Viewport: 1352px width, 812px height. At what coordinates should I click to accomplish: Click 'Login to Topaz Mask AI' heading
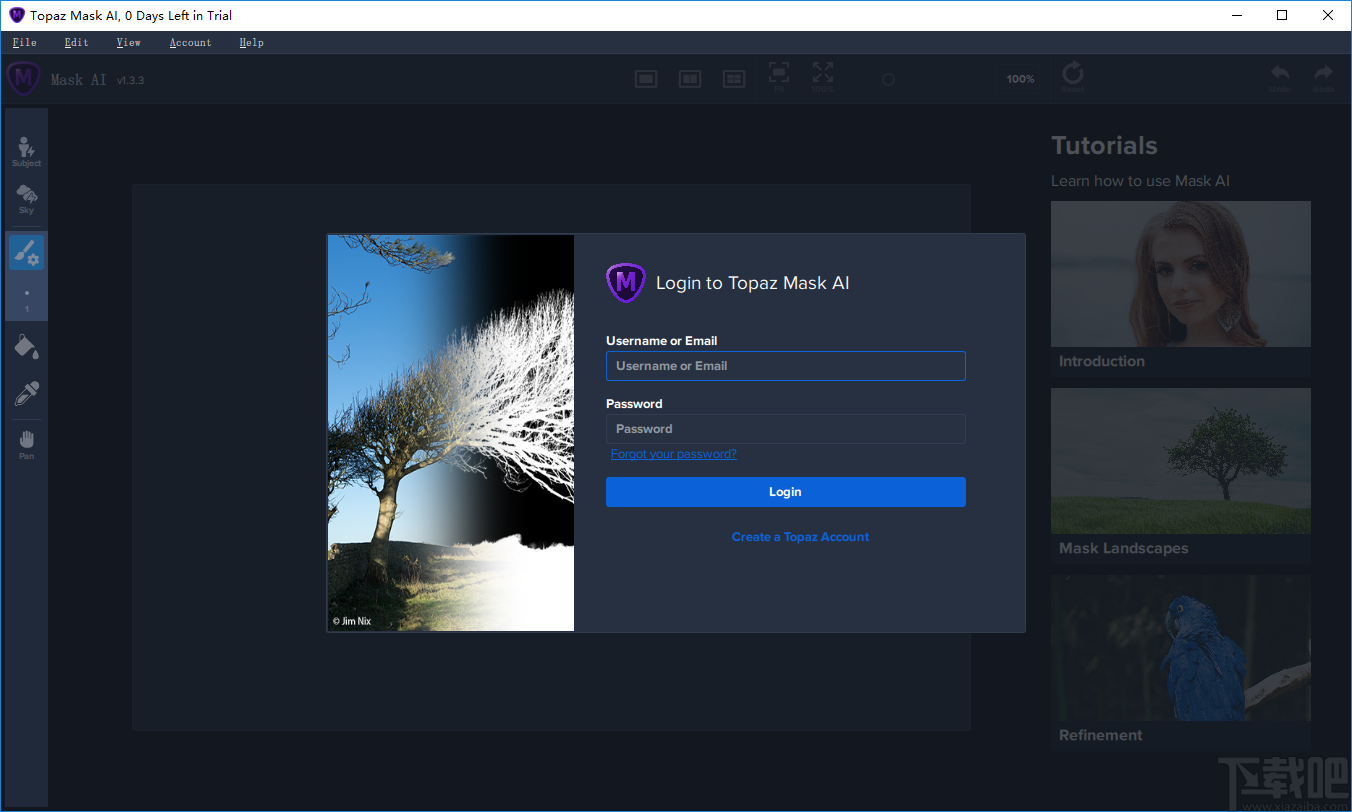[x=753, y=283]
